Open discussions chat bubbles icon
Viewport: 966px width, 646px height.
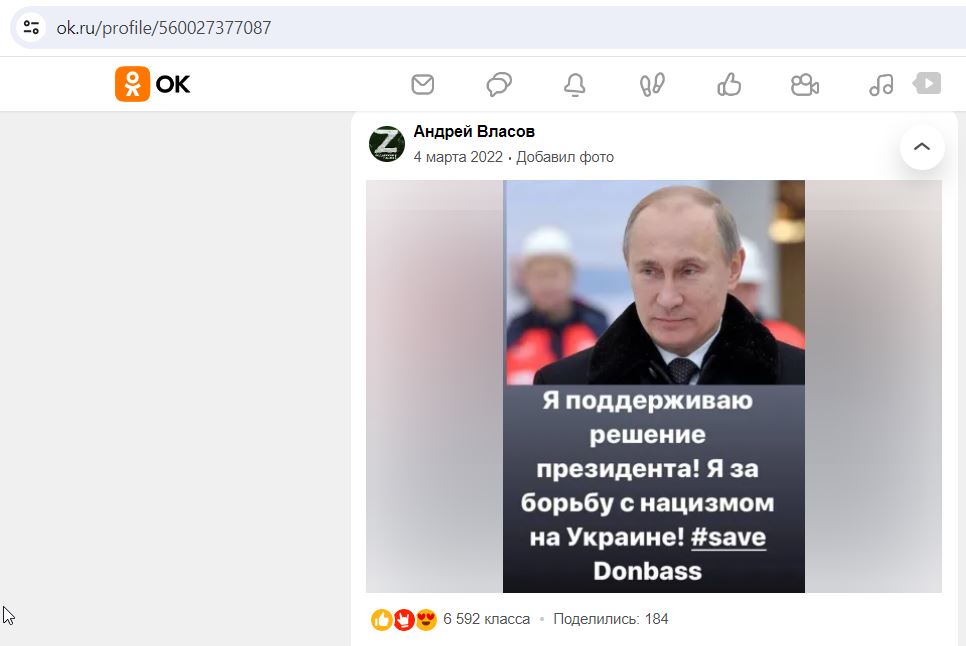pos(499,84)
